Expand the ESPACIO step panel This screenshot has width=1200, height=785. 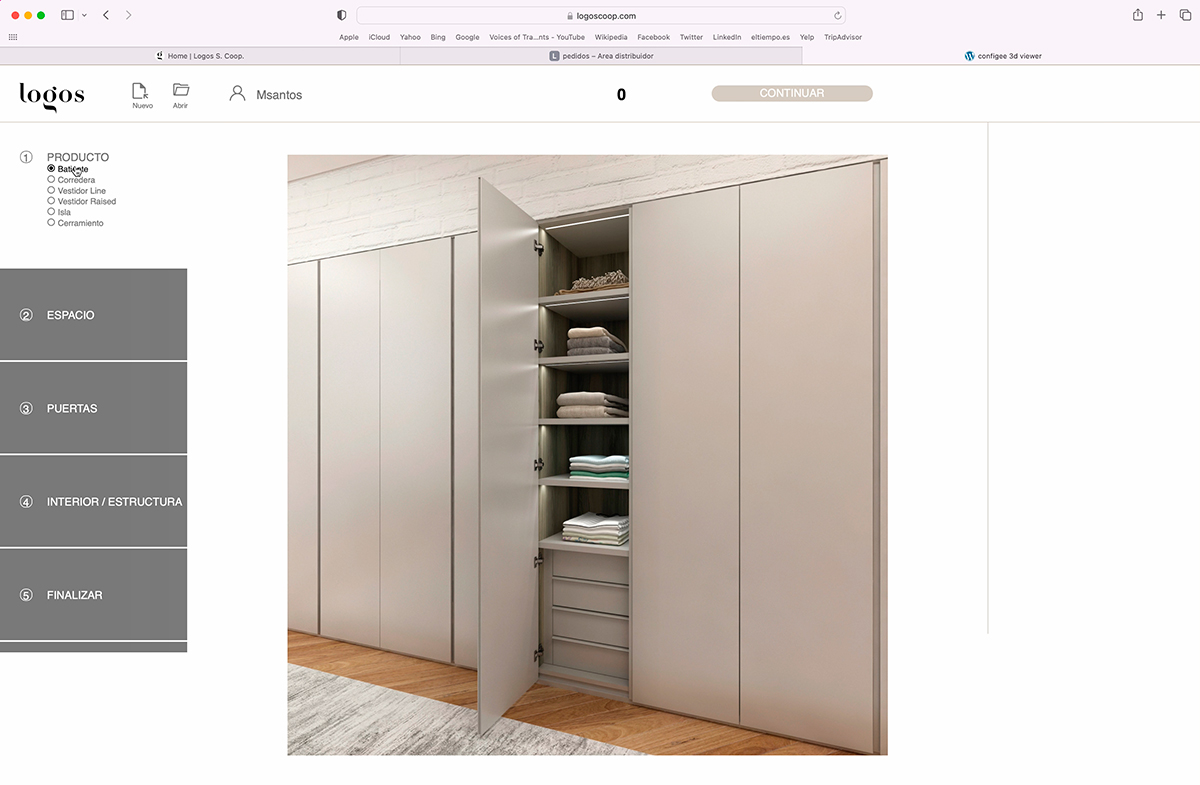tap(93, 315)
